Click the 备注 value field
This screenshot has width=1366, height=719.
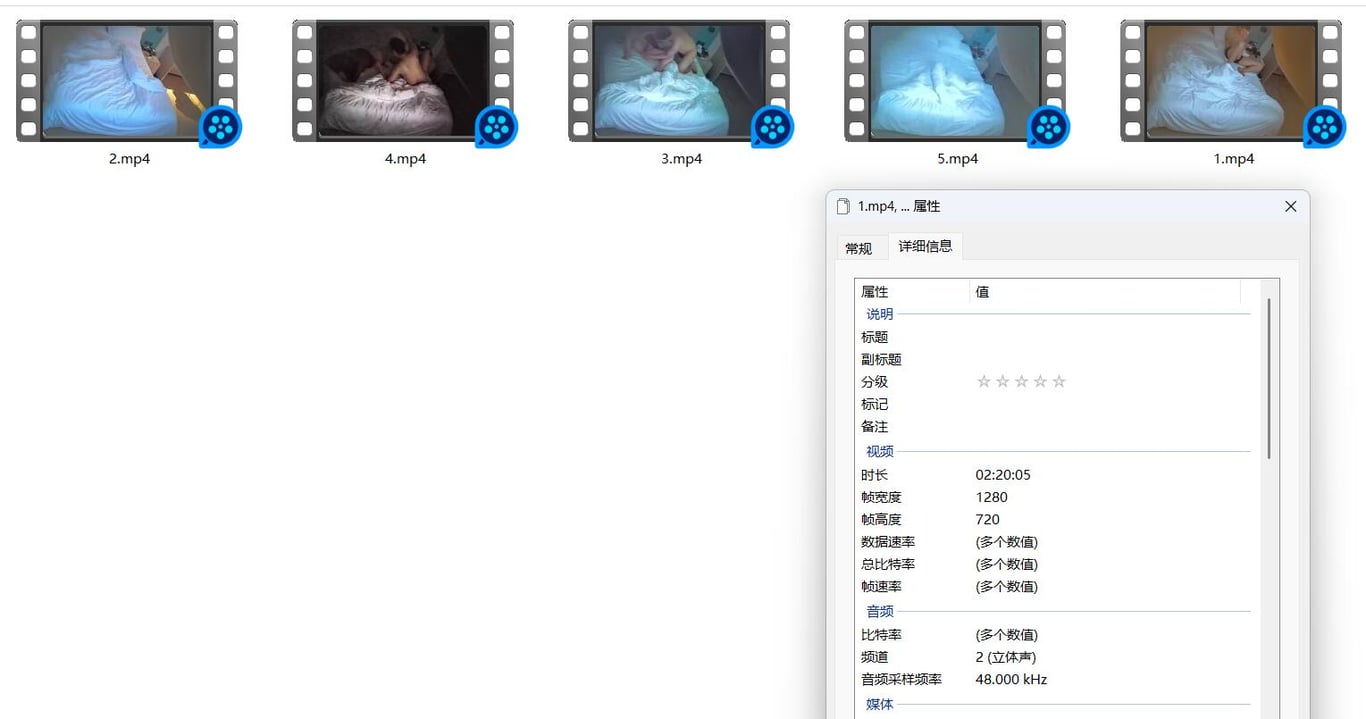pyautogui.click(x=1110, y=426)
